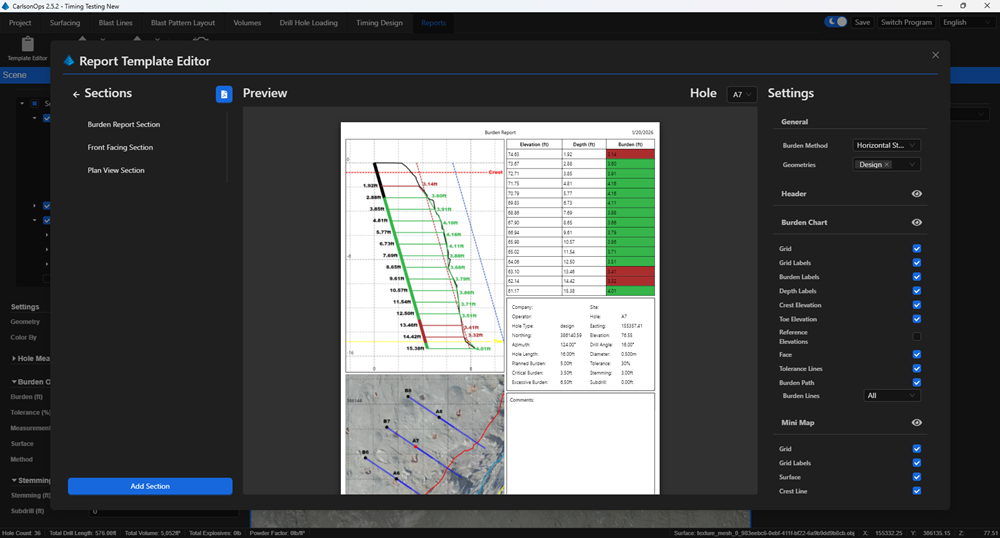Viewport: 1000px width, 538px height.
Task: Uncheck Tolerance Lines in Burden Chart
Action: tap(916, 368)
